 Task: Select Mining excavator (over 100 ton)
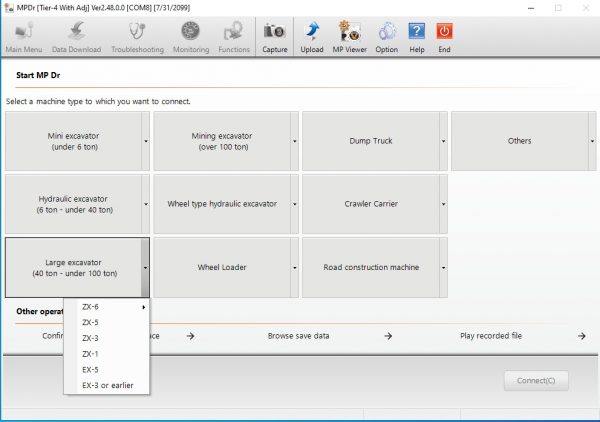tap(222, 141)
